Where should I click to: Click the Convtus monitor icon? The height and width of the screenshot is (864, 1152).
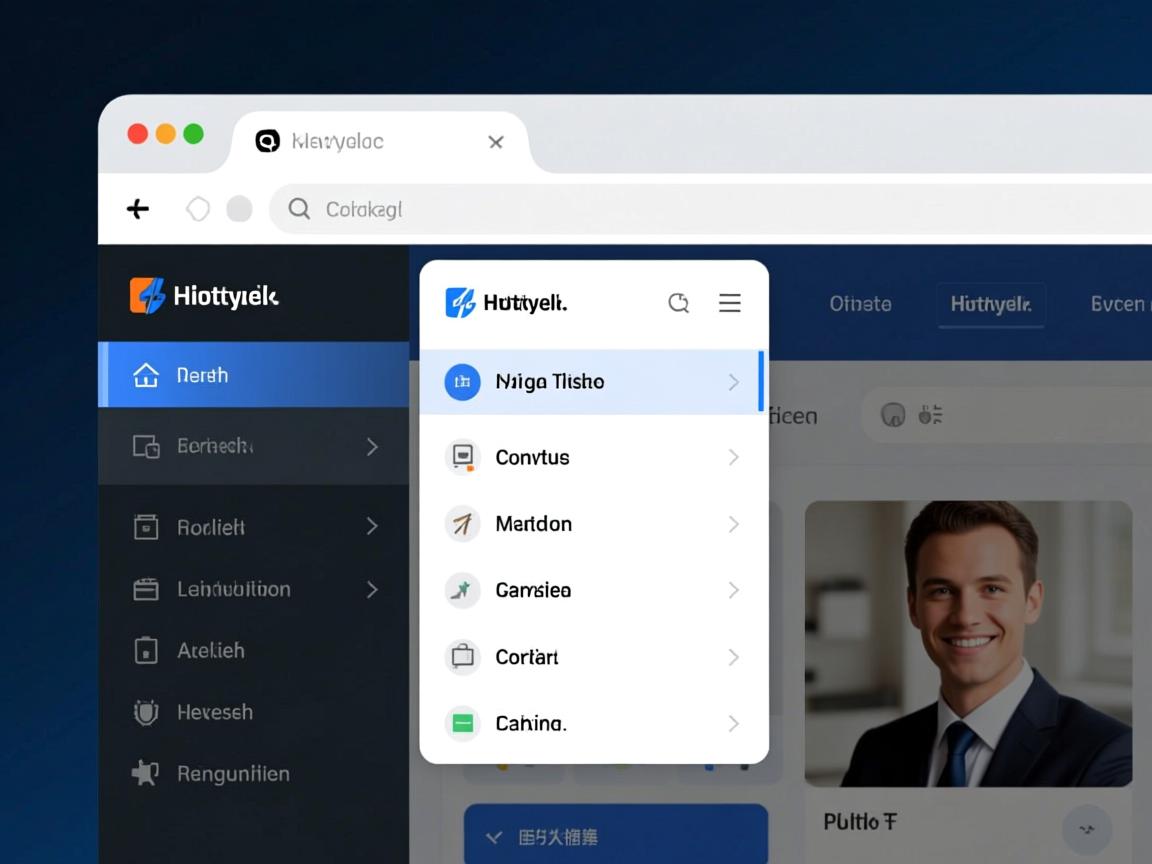(462, 457)
